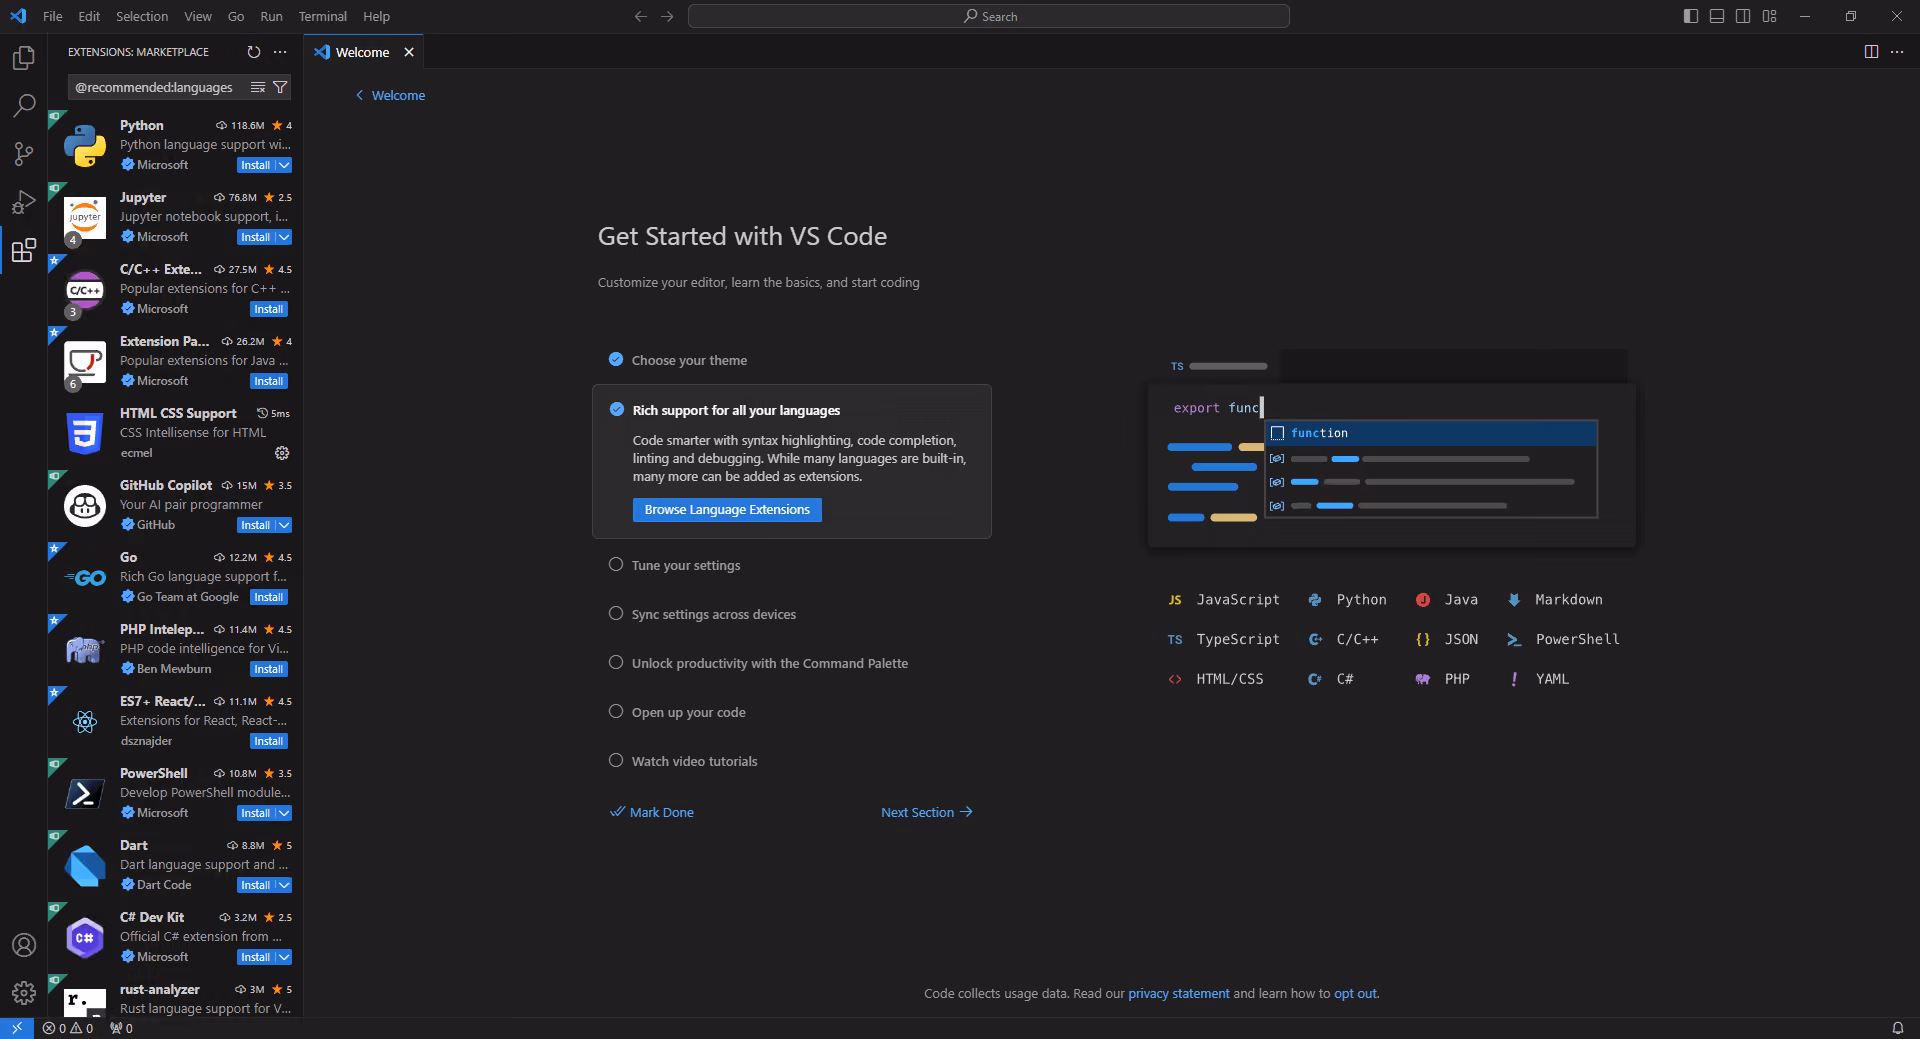This screenshot has width=1920, height=1039.
Task: Toggle Choose your theme step checkmark
Action: pos(616,360)
